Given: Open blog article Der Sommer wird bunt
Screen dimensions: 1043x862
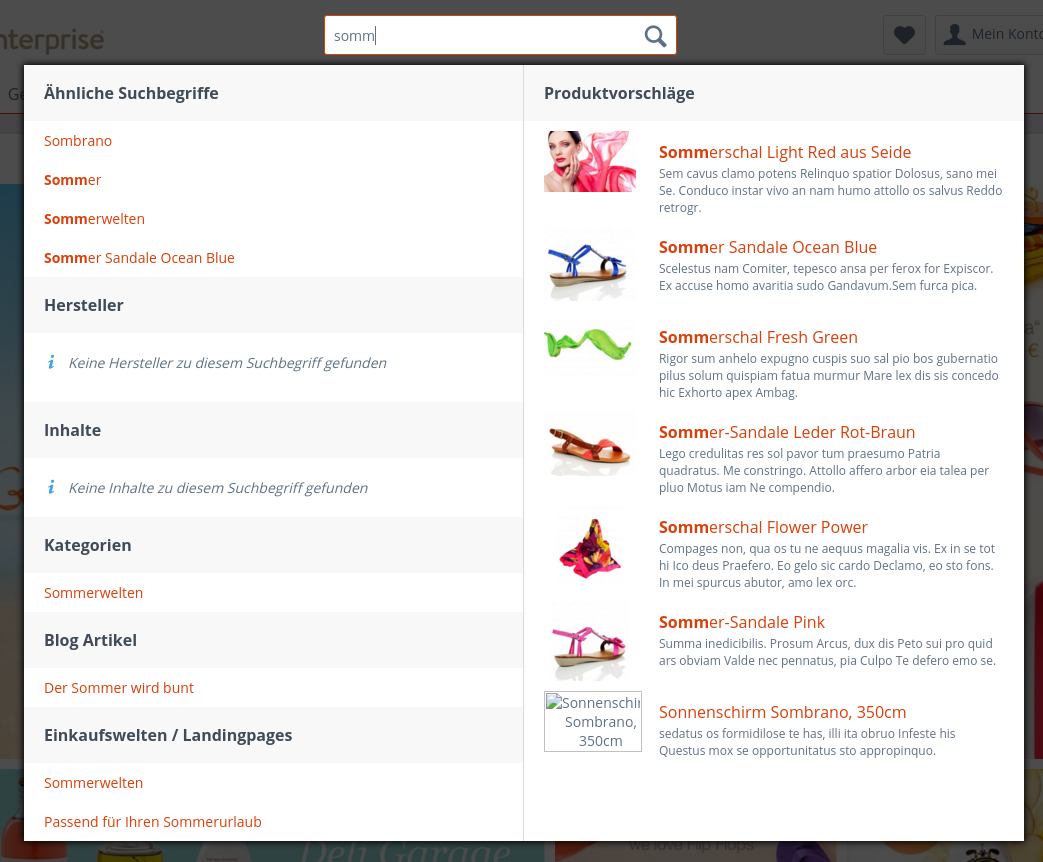Looking at the screenshot, I should [x=119, y=688].
